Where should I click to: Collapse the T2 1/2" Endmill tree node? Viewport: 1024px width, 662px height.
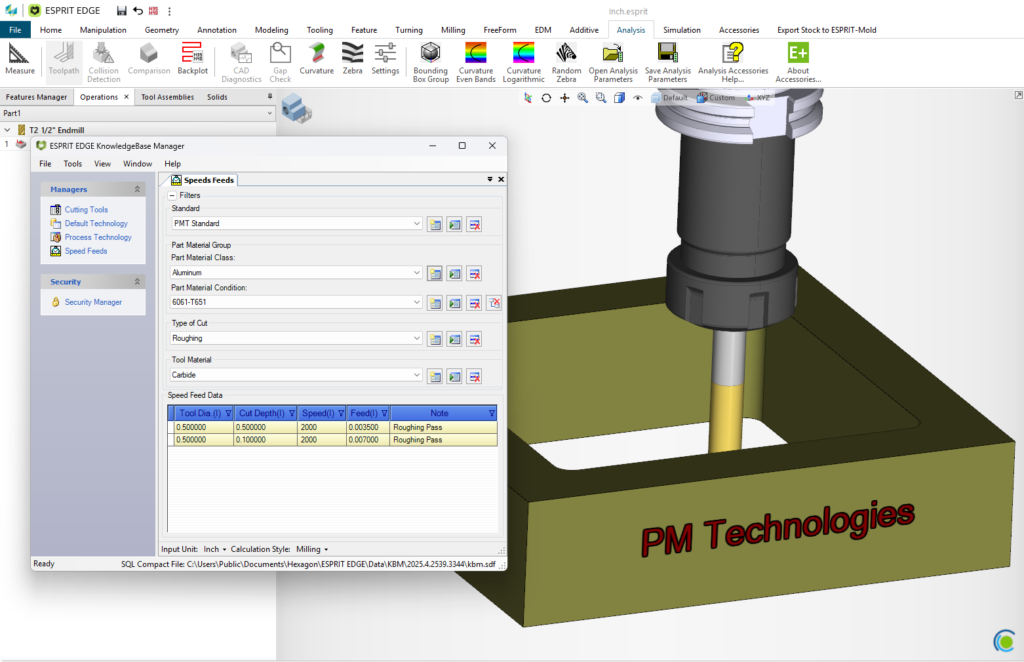[x=8, y=130]
